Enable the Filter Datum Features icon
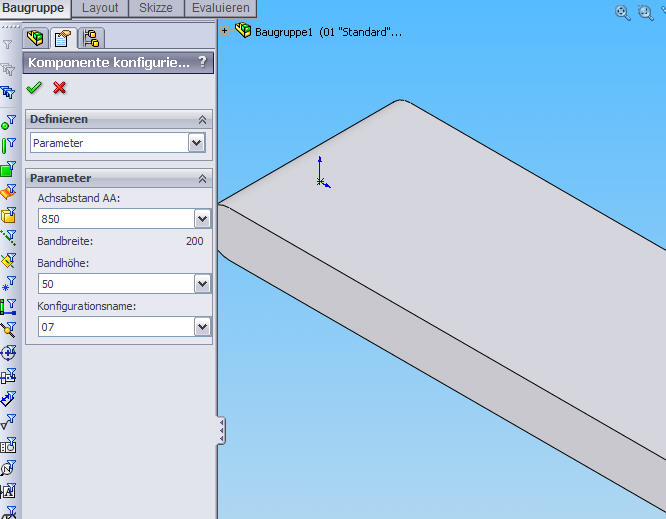Screen dimensions: 666x519 (8, 491)
